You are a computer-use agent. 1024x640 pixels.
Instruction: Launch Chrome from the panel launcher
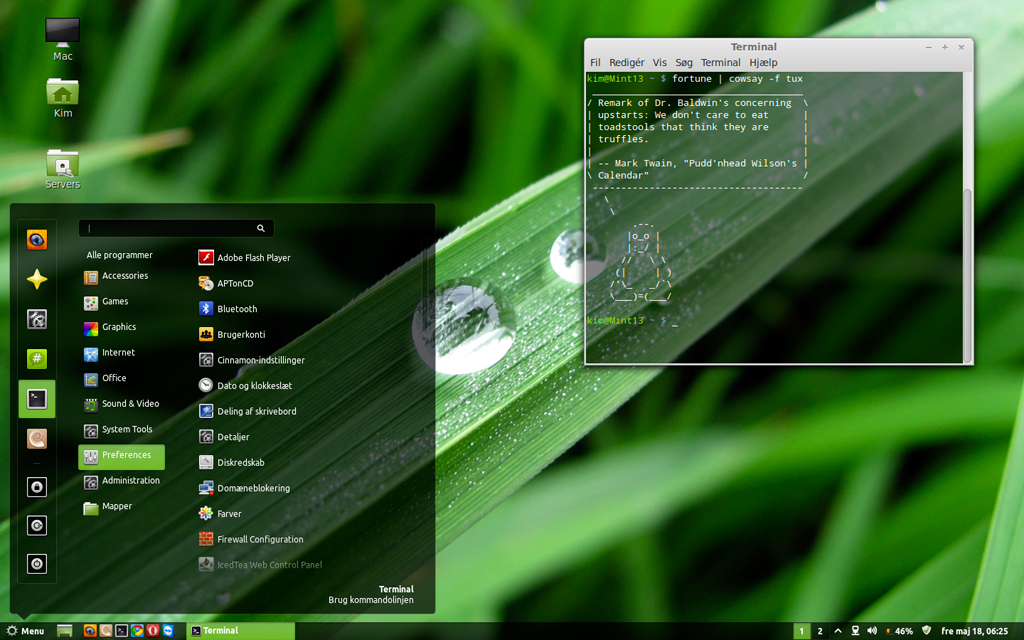click(137, 630)
